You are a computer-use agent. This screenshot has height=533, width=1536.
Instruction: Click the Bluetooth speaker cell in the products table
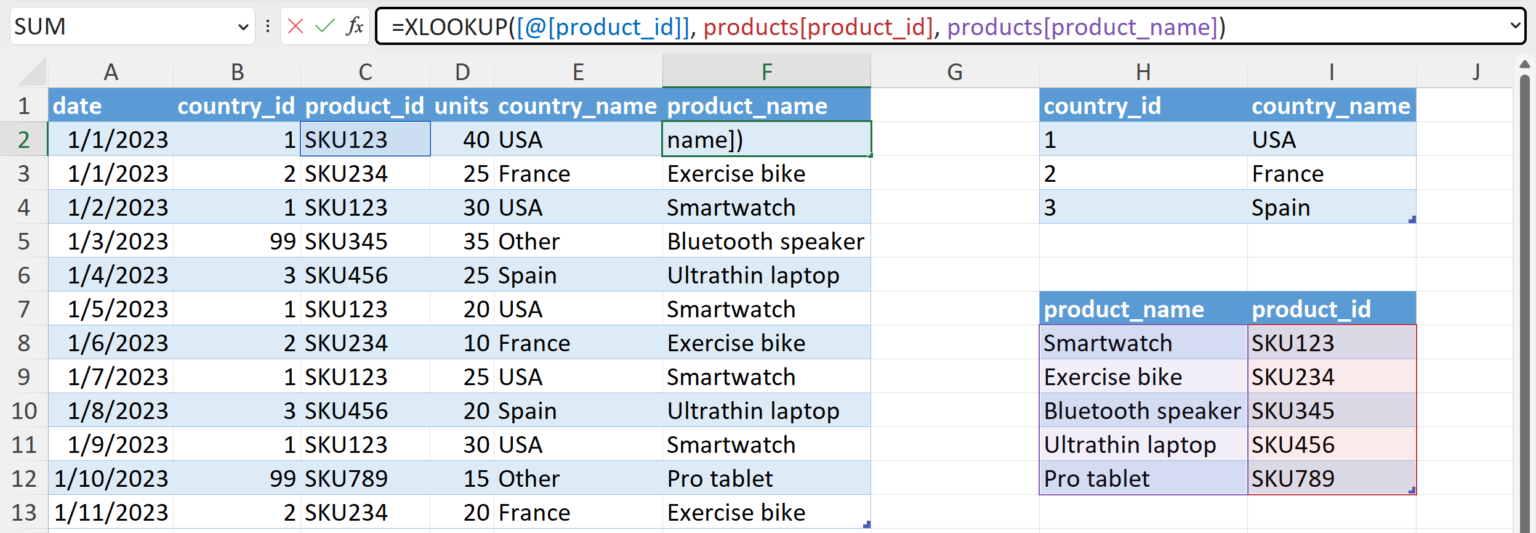(1142, 411)
